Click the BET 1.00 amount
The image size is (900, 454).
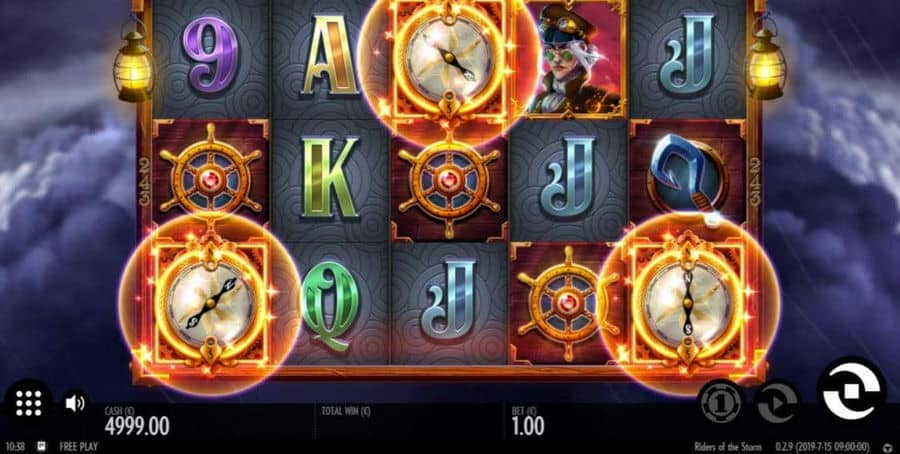527,426
